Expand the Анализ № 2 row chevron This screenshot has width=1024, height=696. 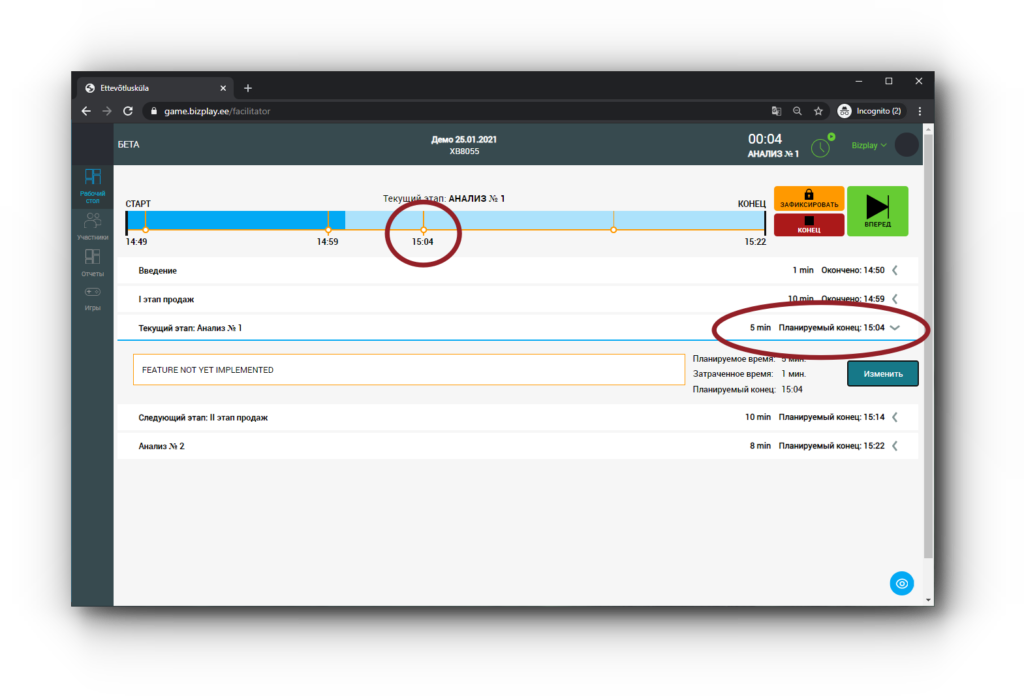pos(895,446)
